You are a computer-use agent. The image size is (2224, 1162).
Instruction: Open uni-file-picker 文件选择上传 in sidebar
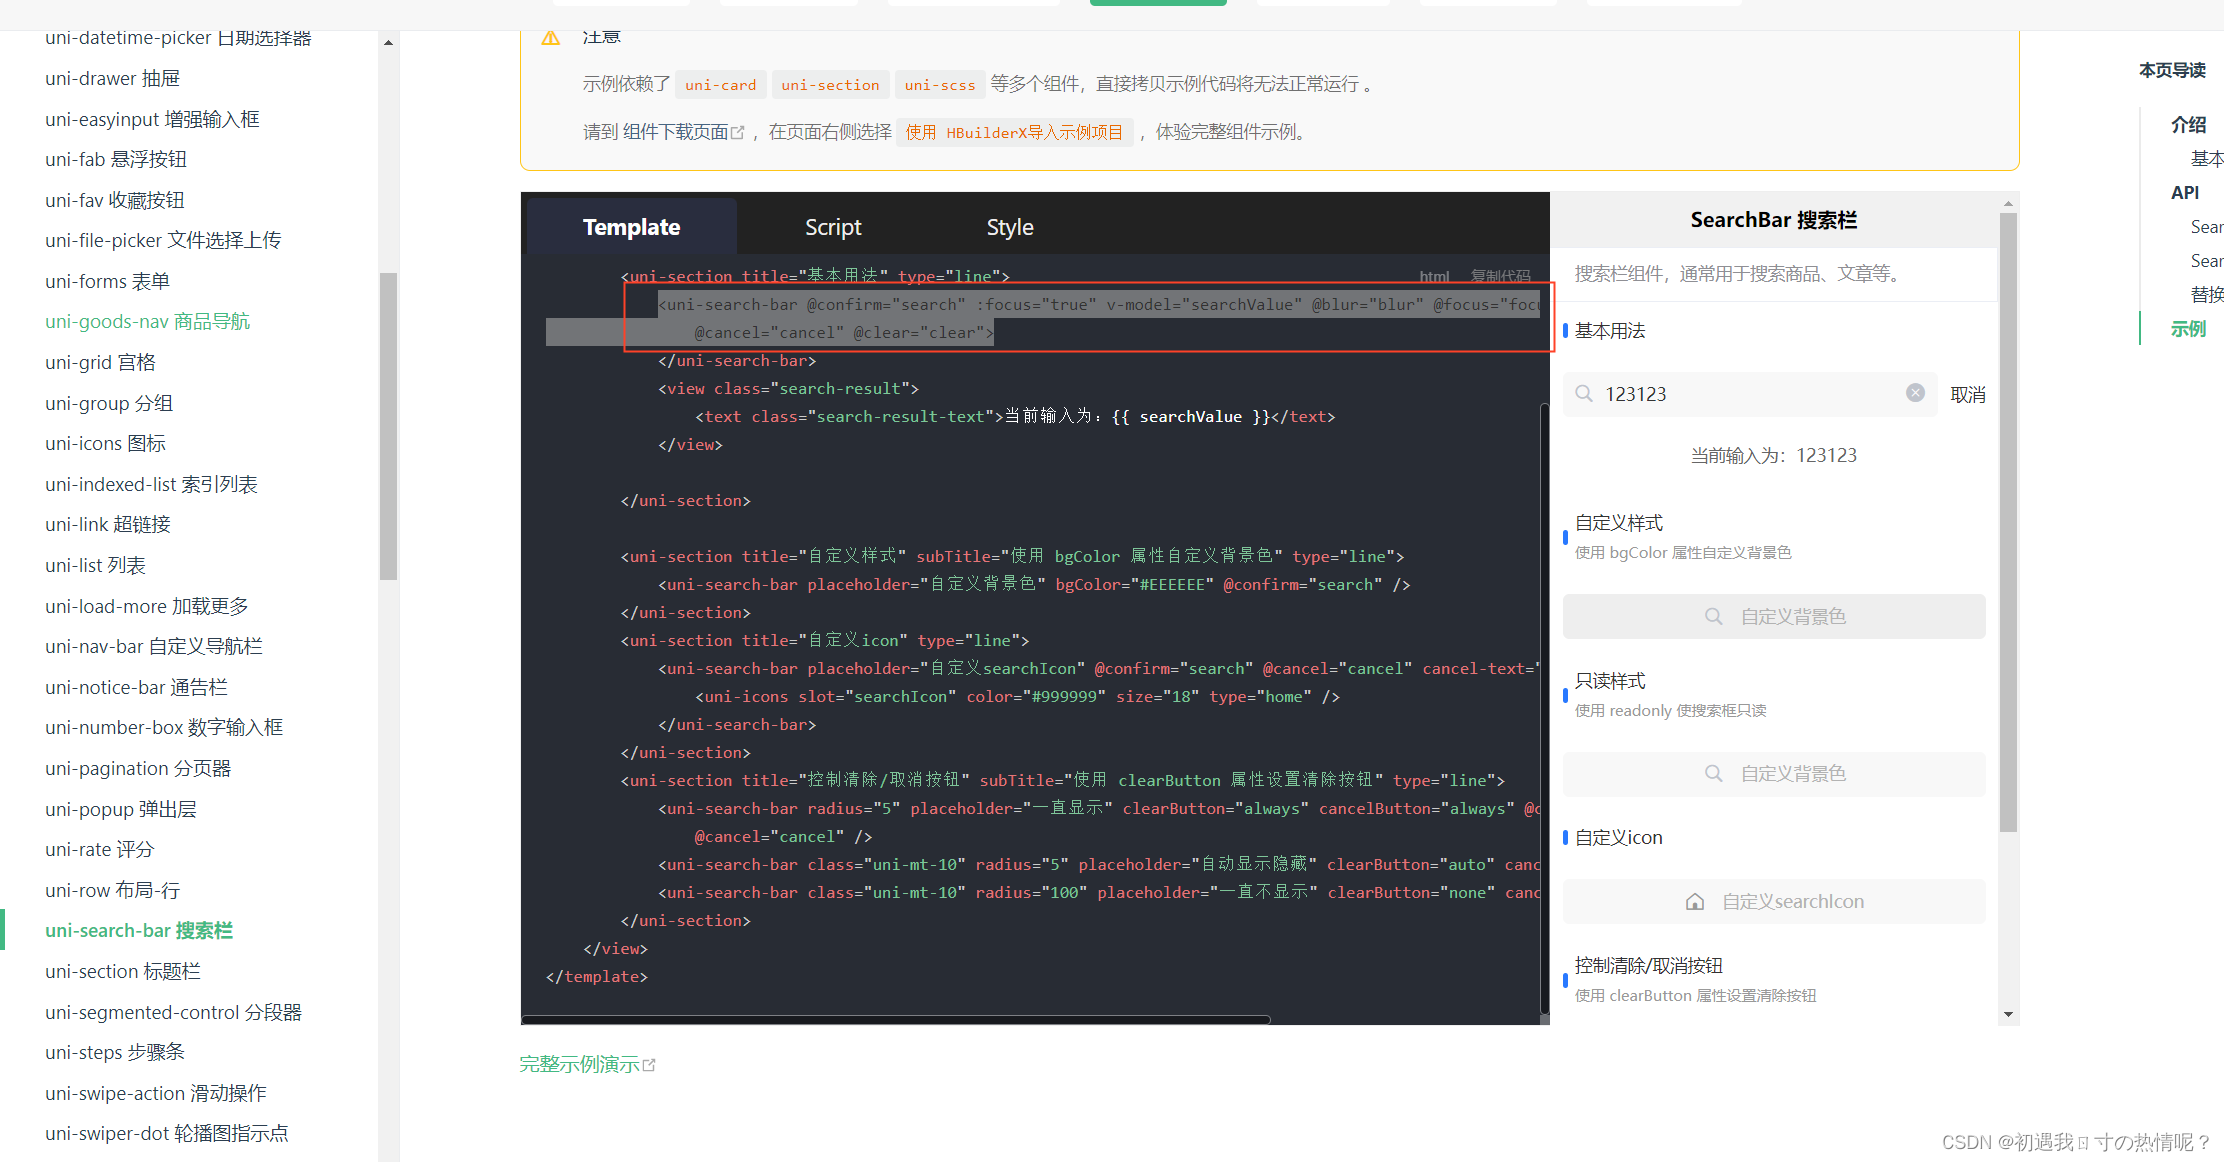point(163,240)
